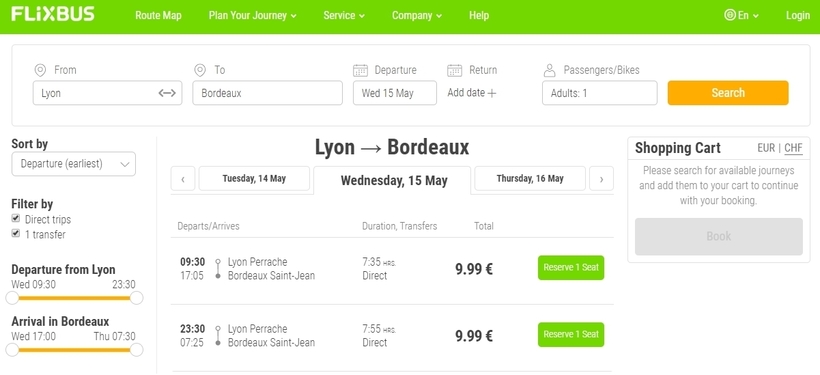Uncheck the Direct trips filter
820x375 pixels.
coord(16,218)
